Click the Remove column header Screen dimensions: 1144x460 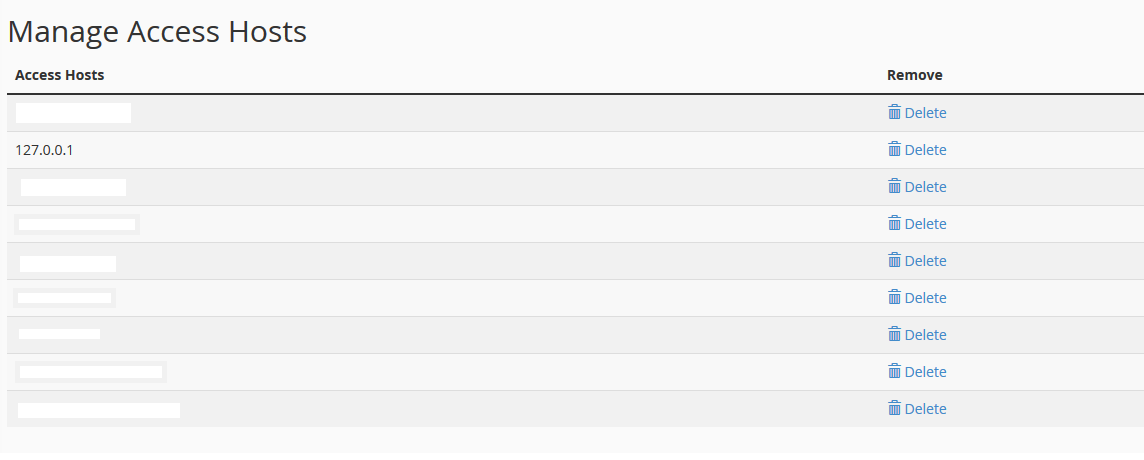pyautogui.click(x=914, y=75)
